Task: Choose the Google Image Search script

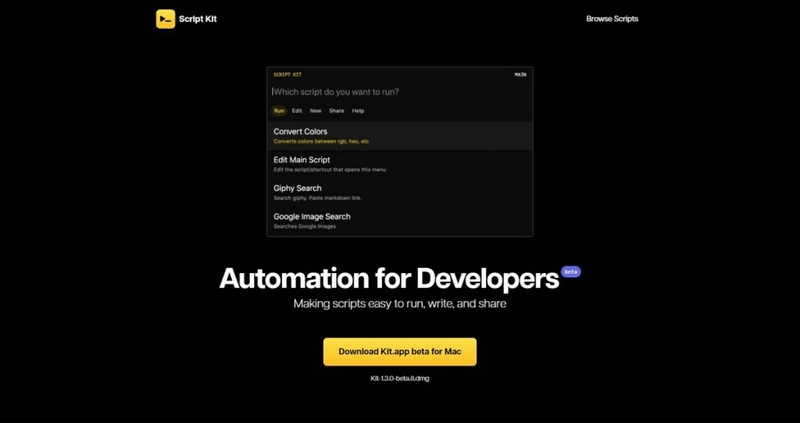Action: coord(399,221)
